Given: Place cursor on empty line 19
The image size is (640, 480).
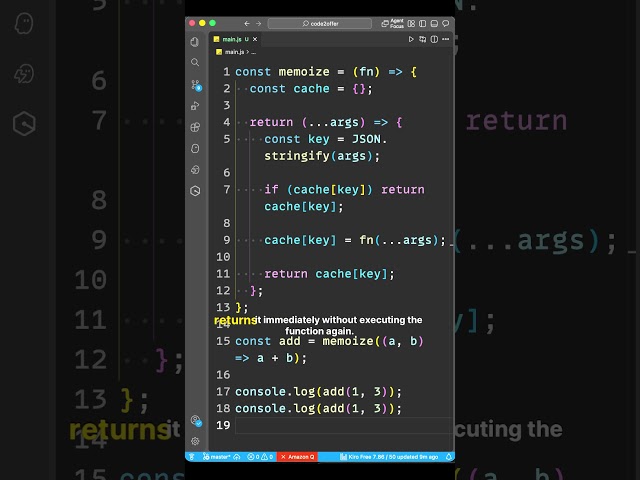Looking at the screenshot, I should [x=344, y=425].
